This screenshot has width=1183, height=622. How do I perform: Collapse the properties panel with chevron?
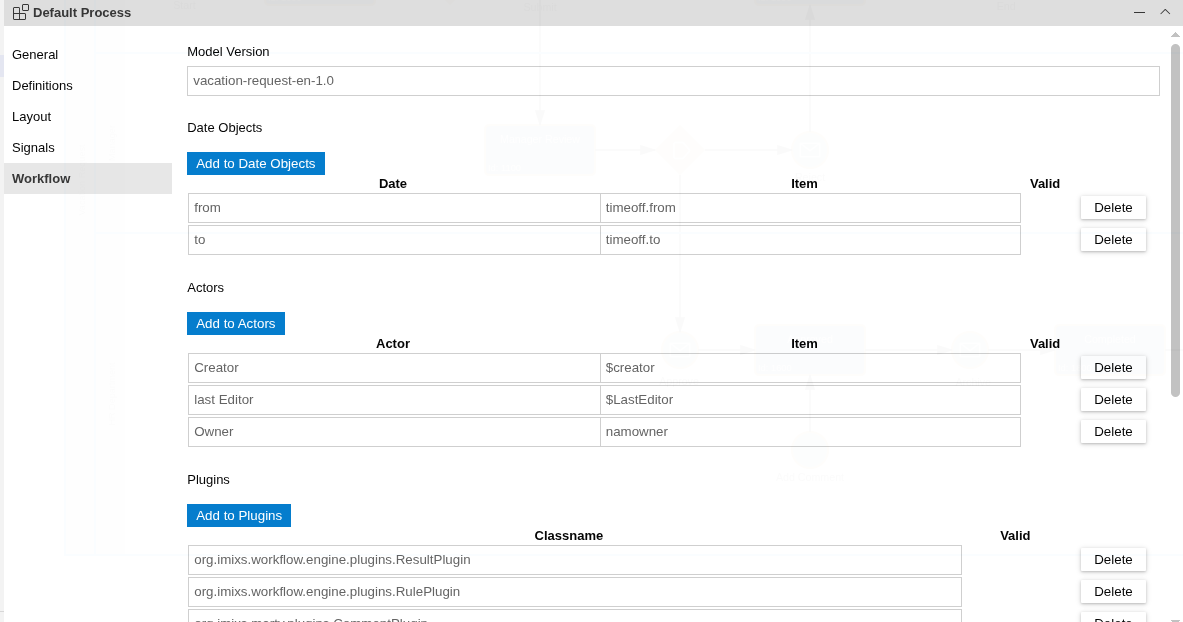click(1165, 12)
